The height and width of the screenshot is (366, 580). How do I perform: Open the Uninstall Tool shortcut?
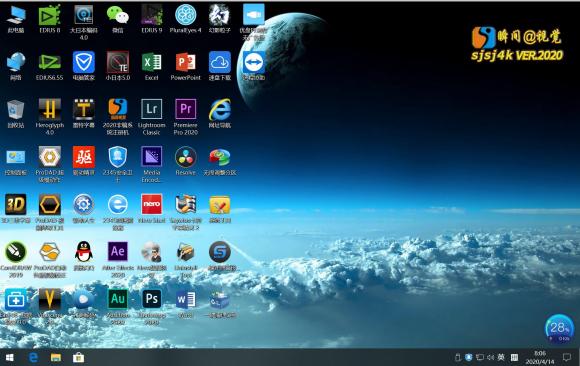(186, 252)
